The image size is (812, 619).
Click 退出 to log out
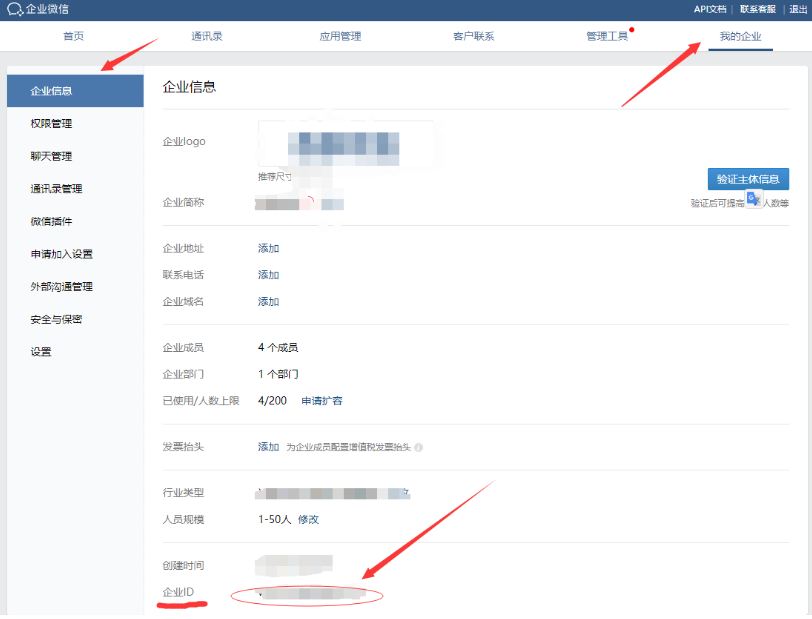pos(798,10)
